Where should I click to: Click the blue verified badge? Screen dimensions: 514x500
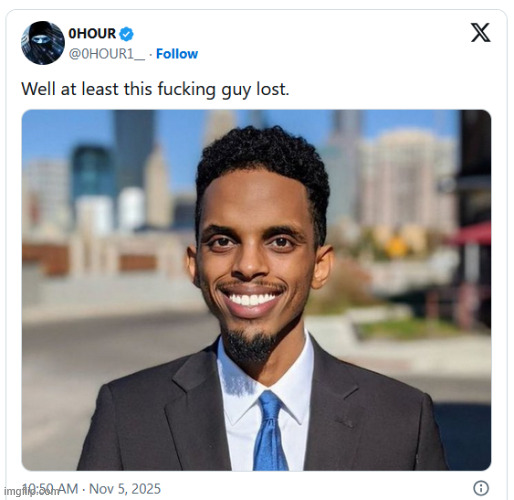point(126,34)
